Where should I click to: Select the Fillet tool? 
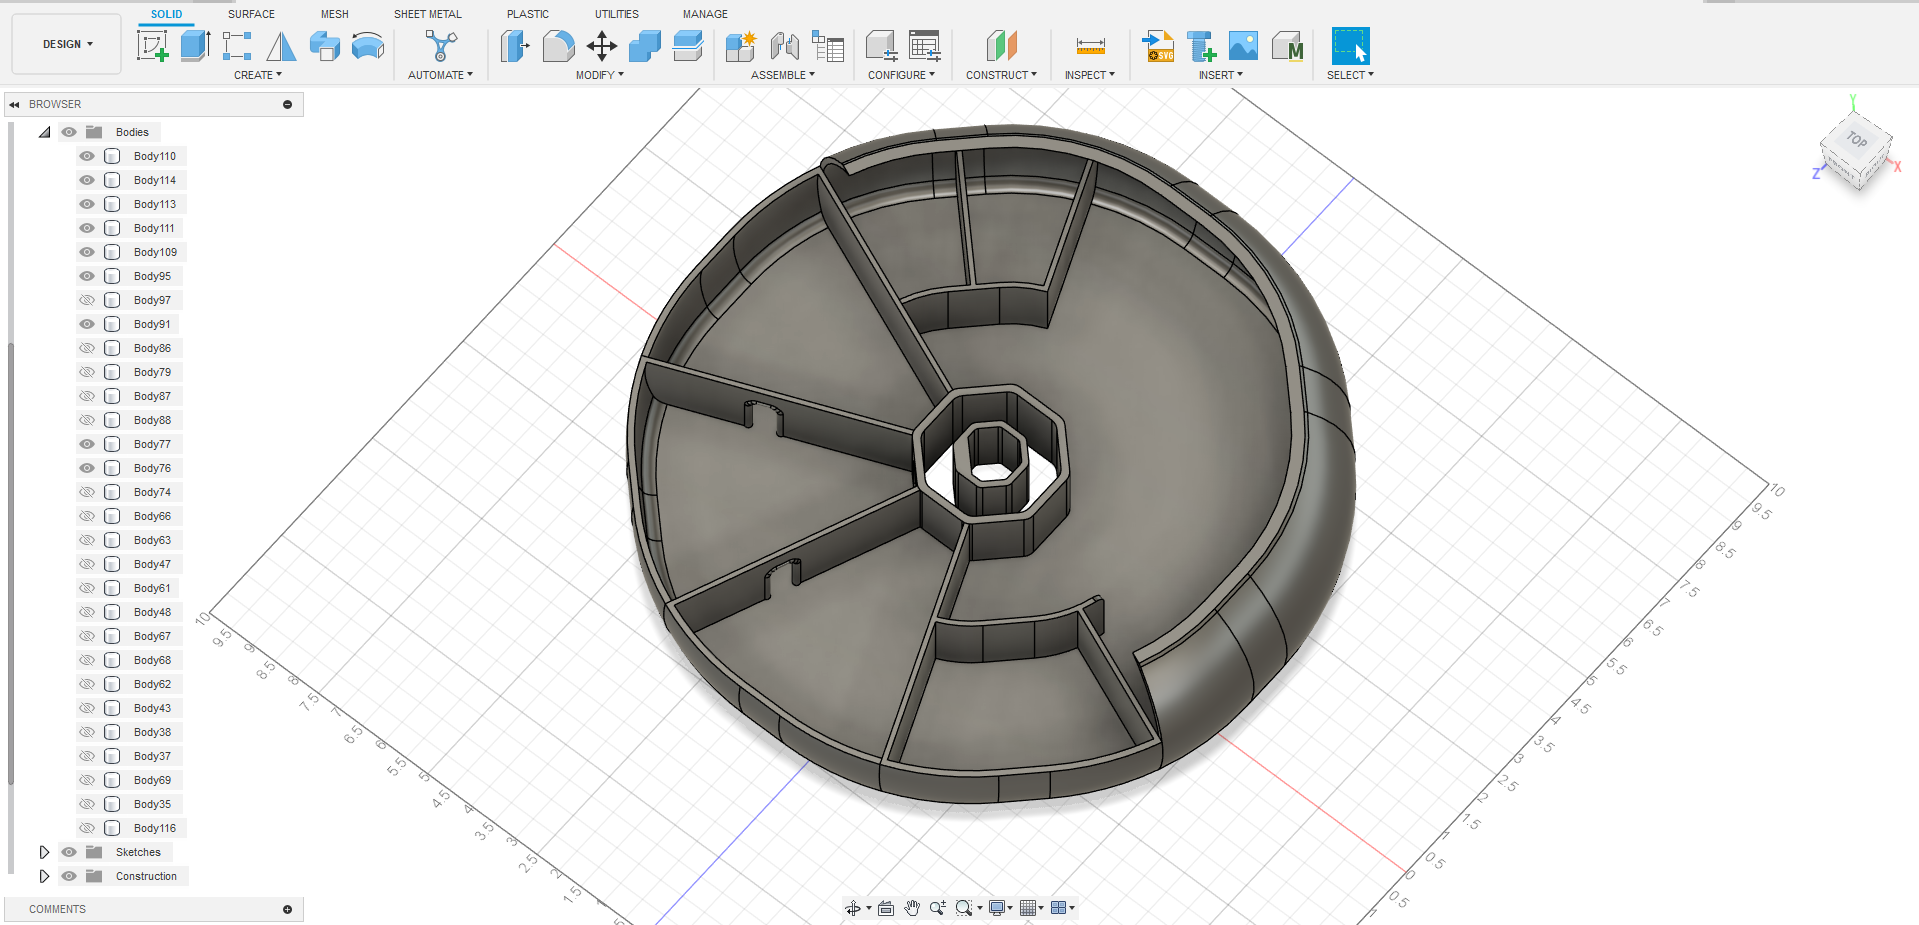(x=558, y=46)
